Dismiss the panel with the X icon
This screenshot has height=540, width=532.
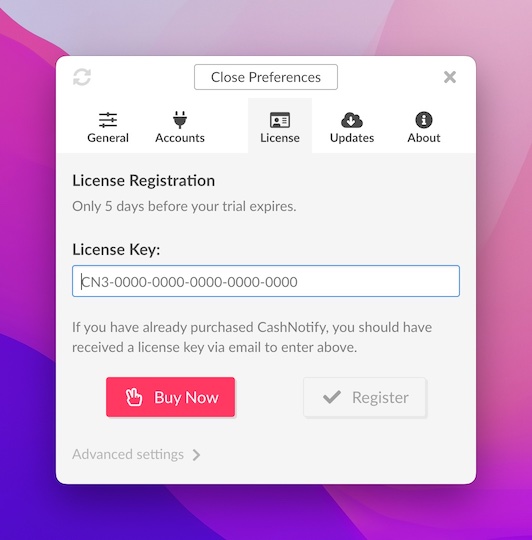[450, 77]
